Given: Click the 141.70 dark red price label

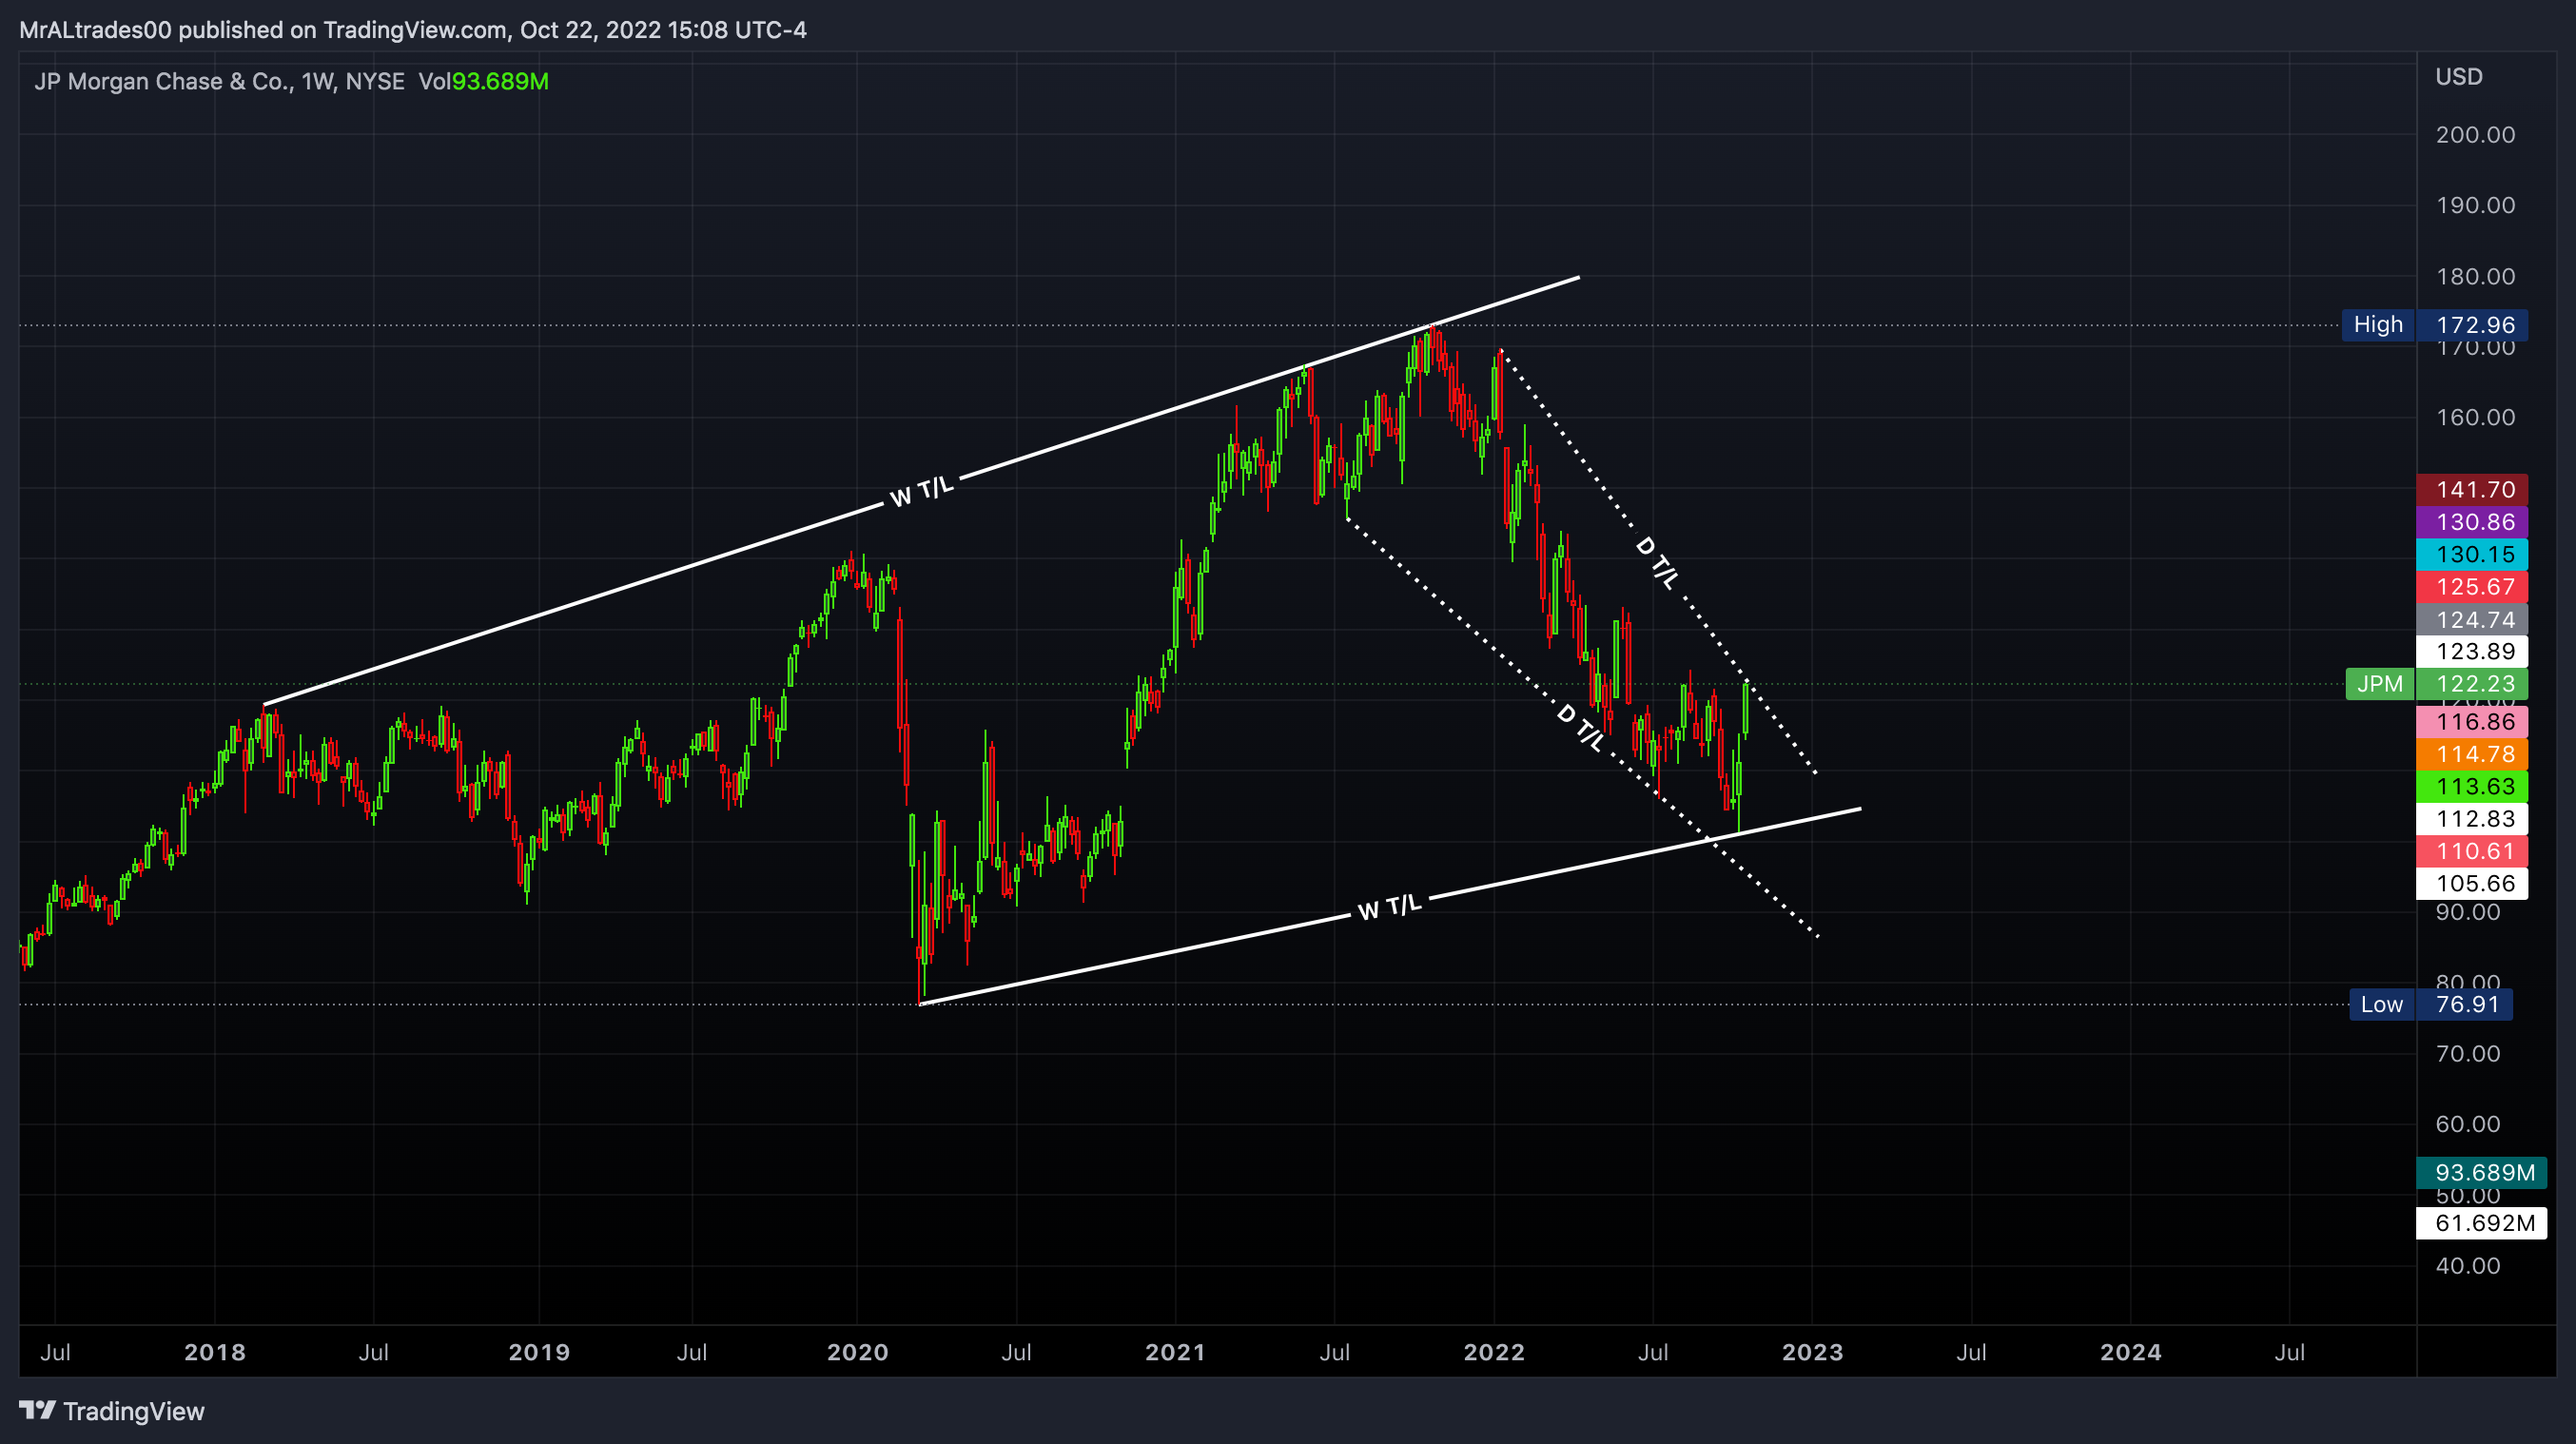Looking at the screenshot, I should [2472, 490].
